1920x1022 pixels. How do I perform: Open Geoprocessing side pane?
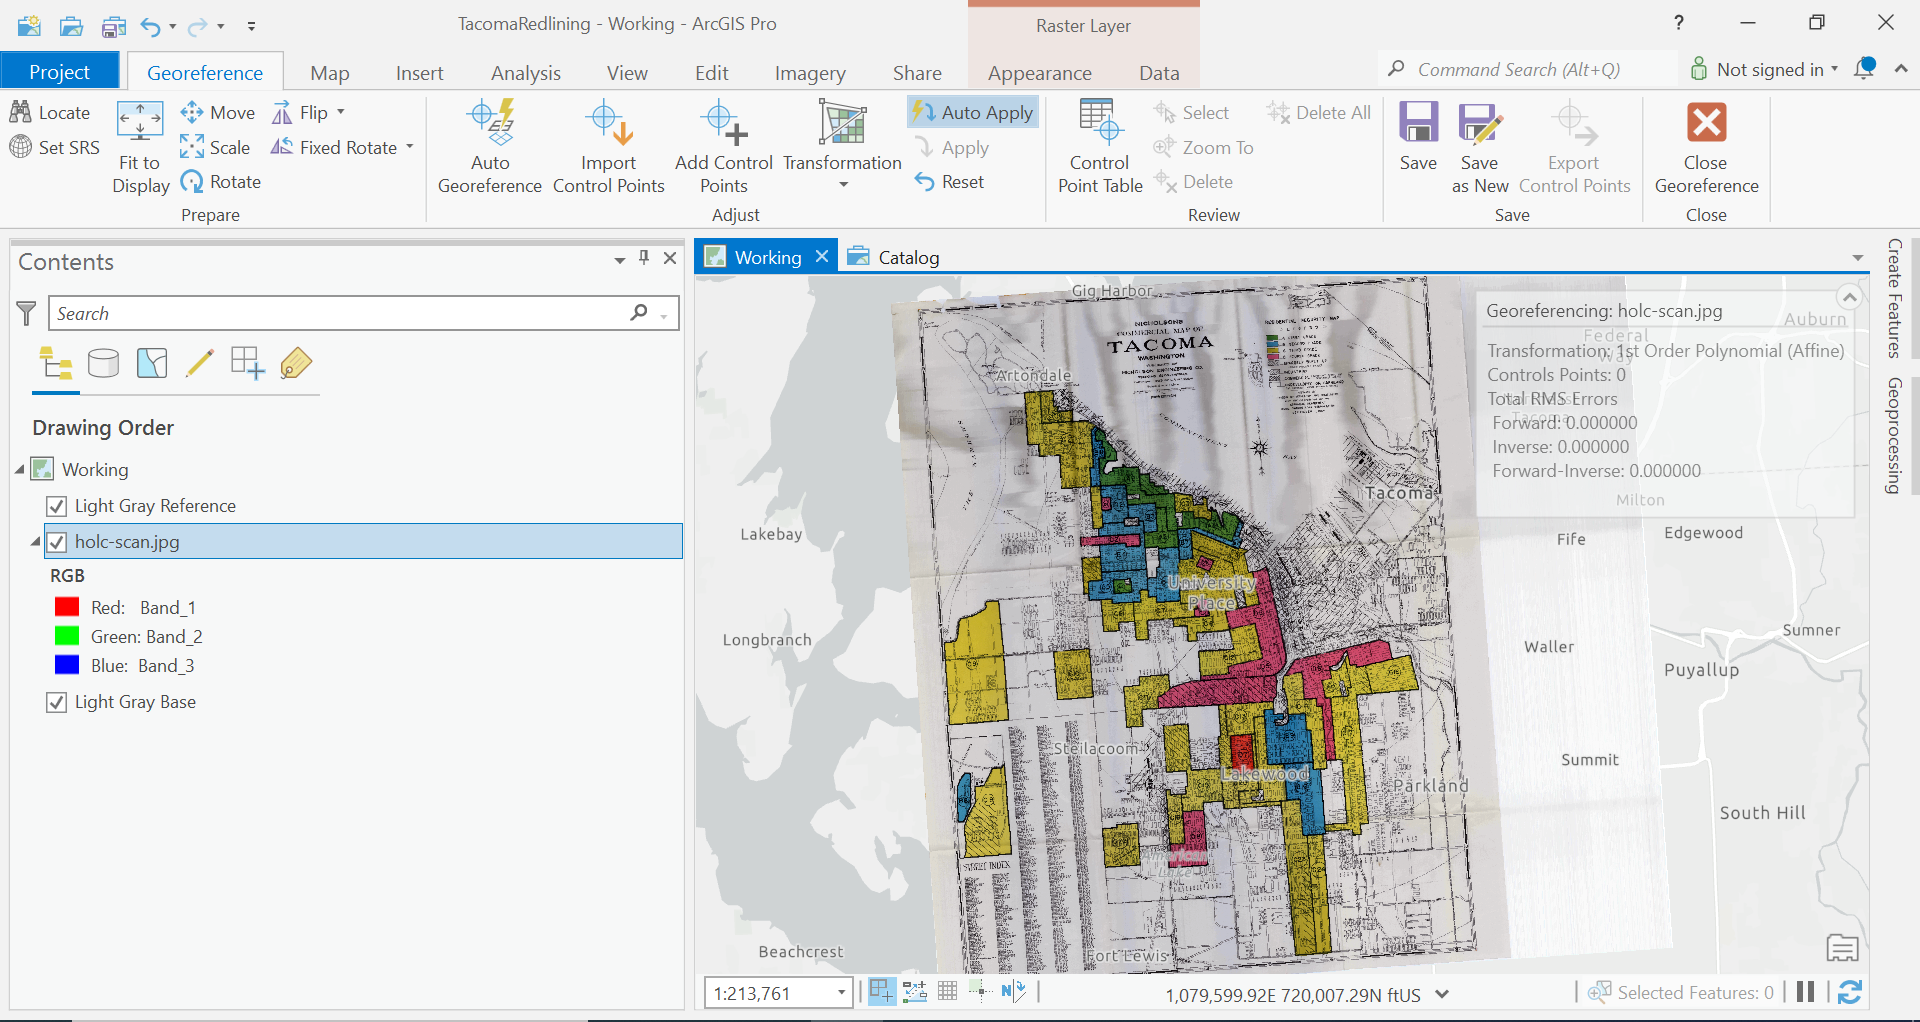[x=1894, y=435]
